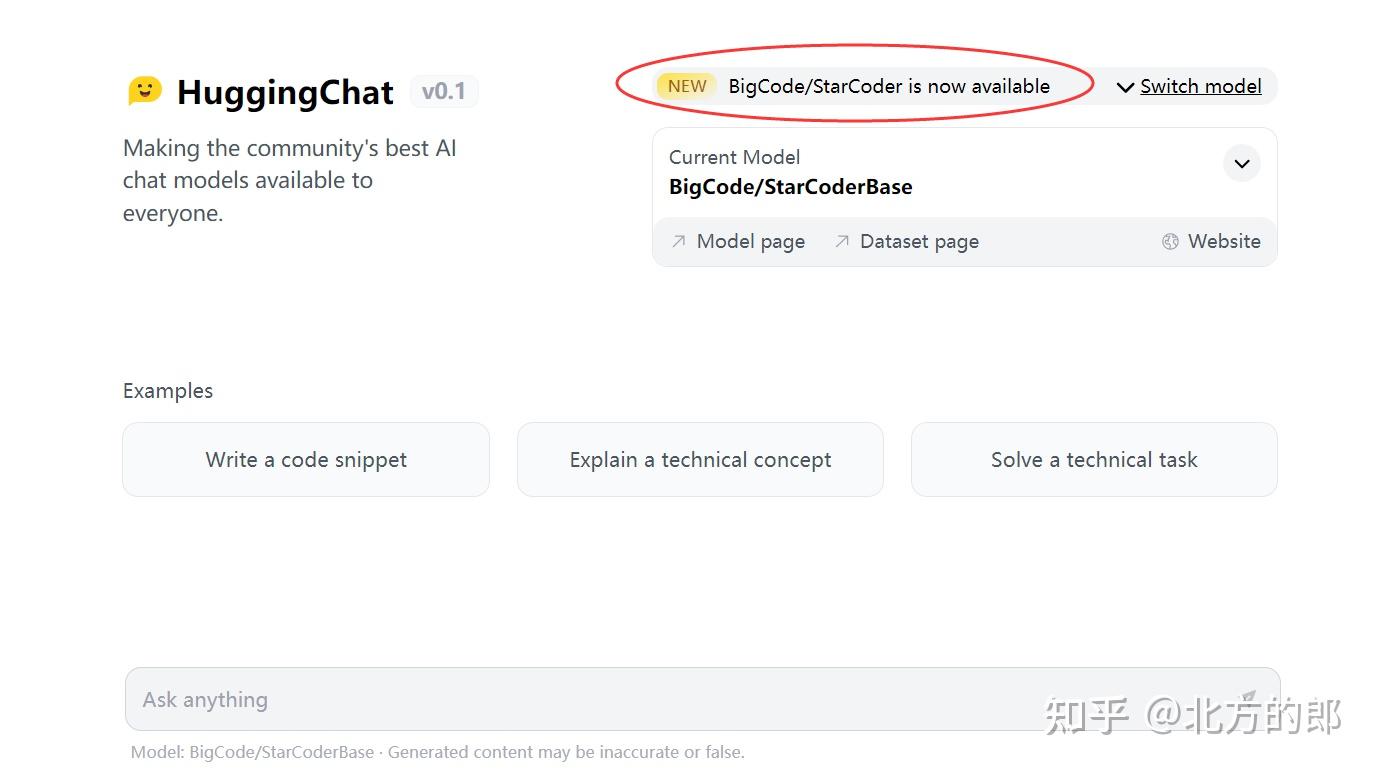Click BigCode/StarCoderBase name in Current Model card
This screenshot has height=773, width=1378.
point(790,187)
